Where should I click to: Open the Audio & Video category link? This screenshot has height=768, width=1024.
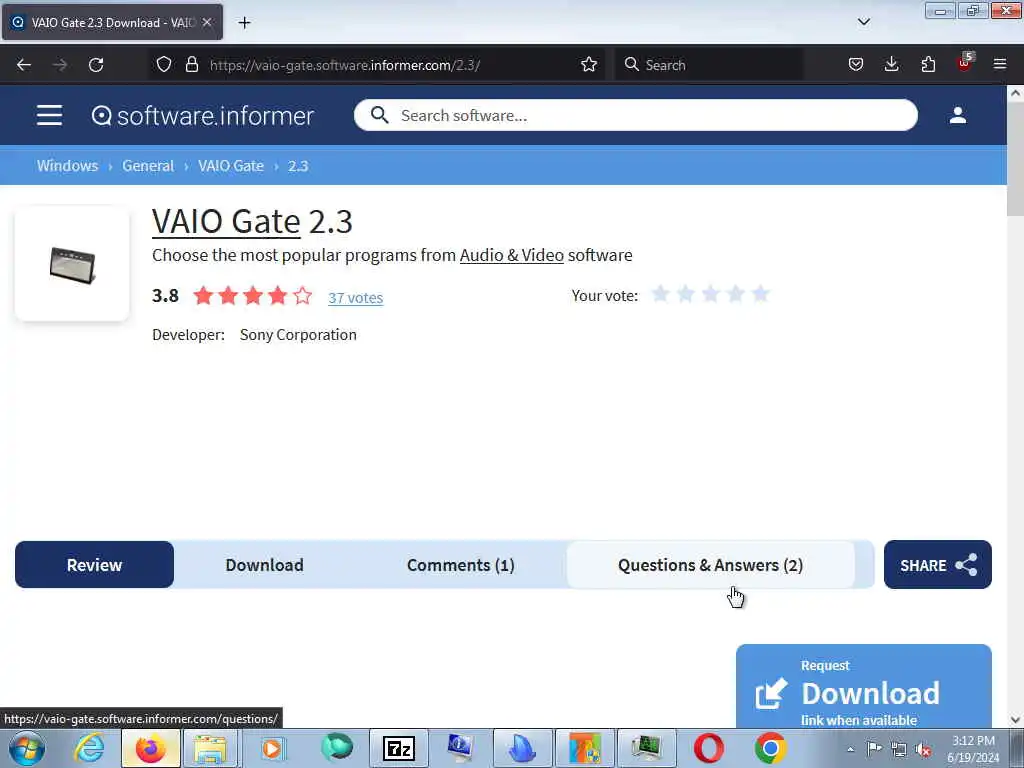[511, 255]
